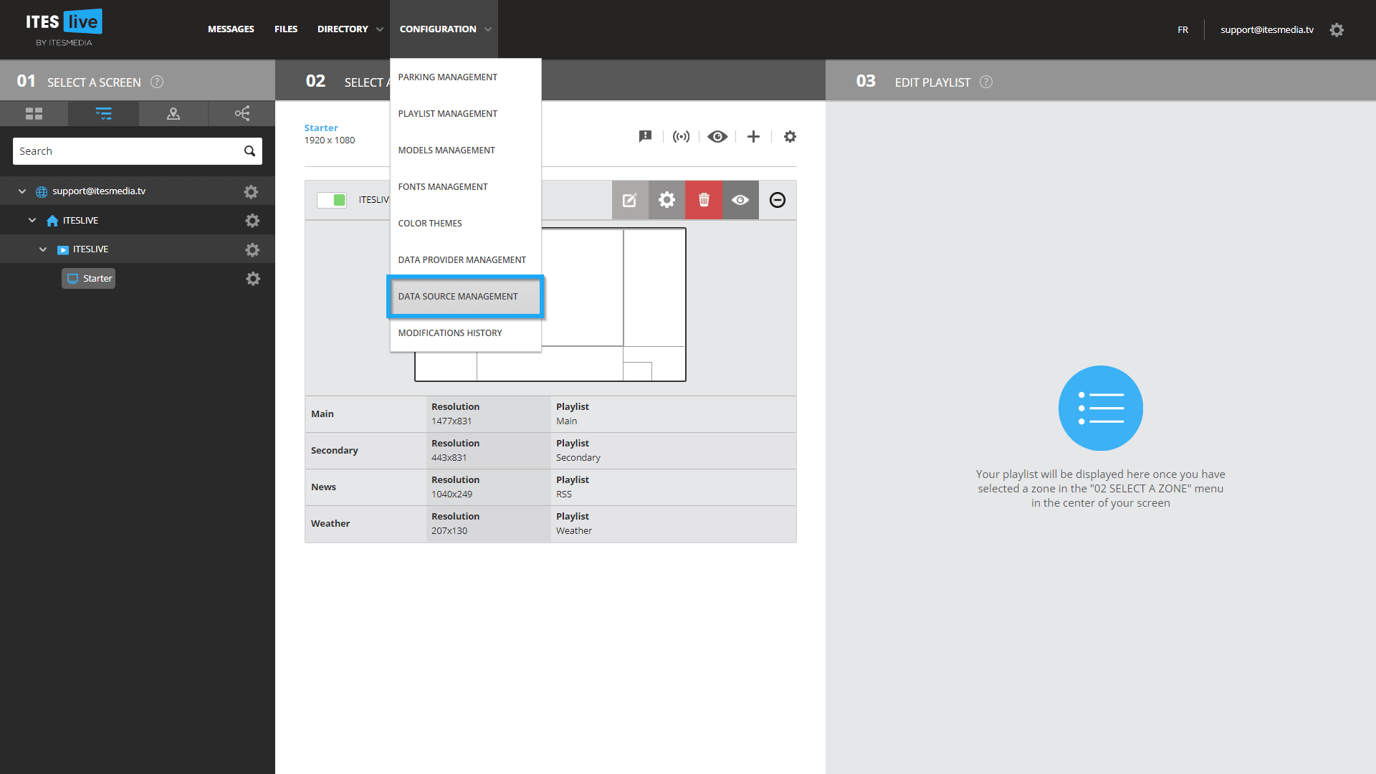Select the Starter screen tree item
The width and height of the screenshot is (1376, 774).
[89, 278]
